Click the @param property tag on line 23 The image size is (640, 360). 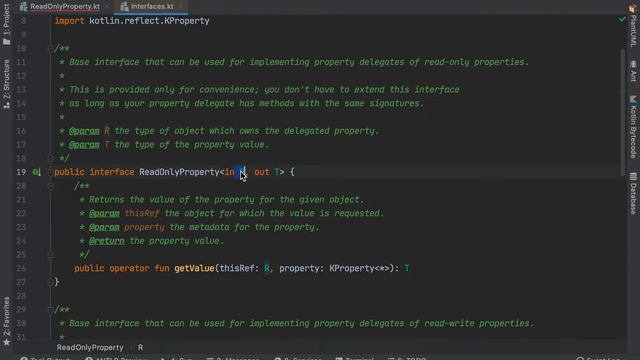point(104,227)
